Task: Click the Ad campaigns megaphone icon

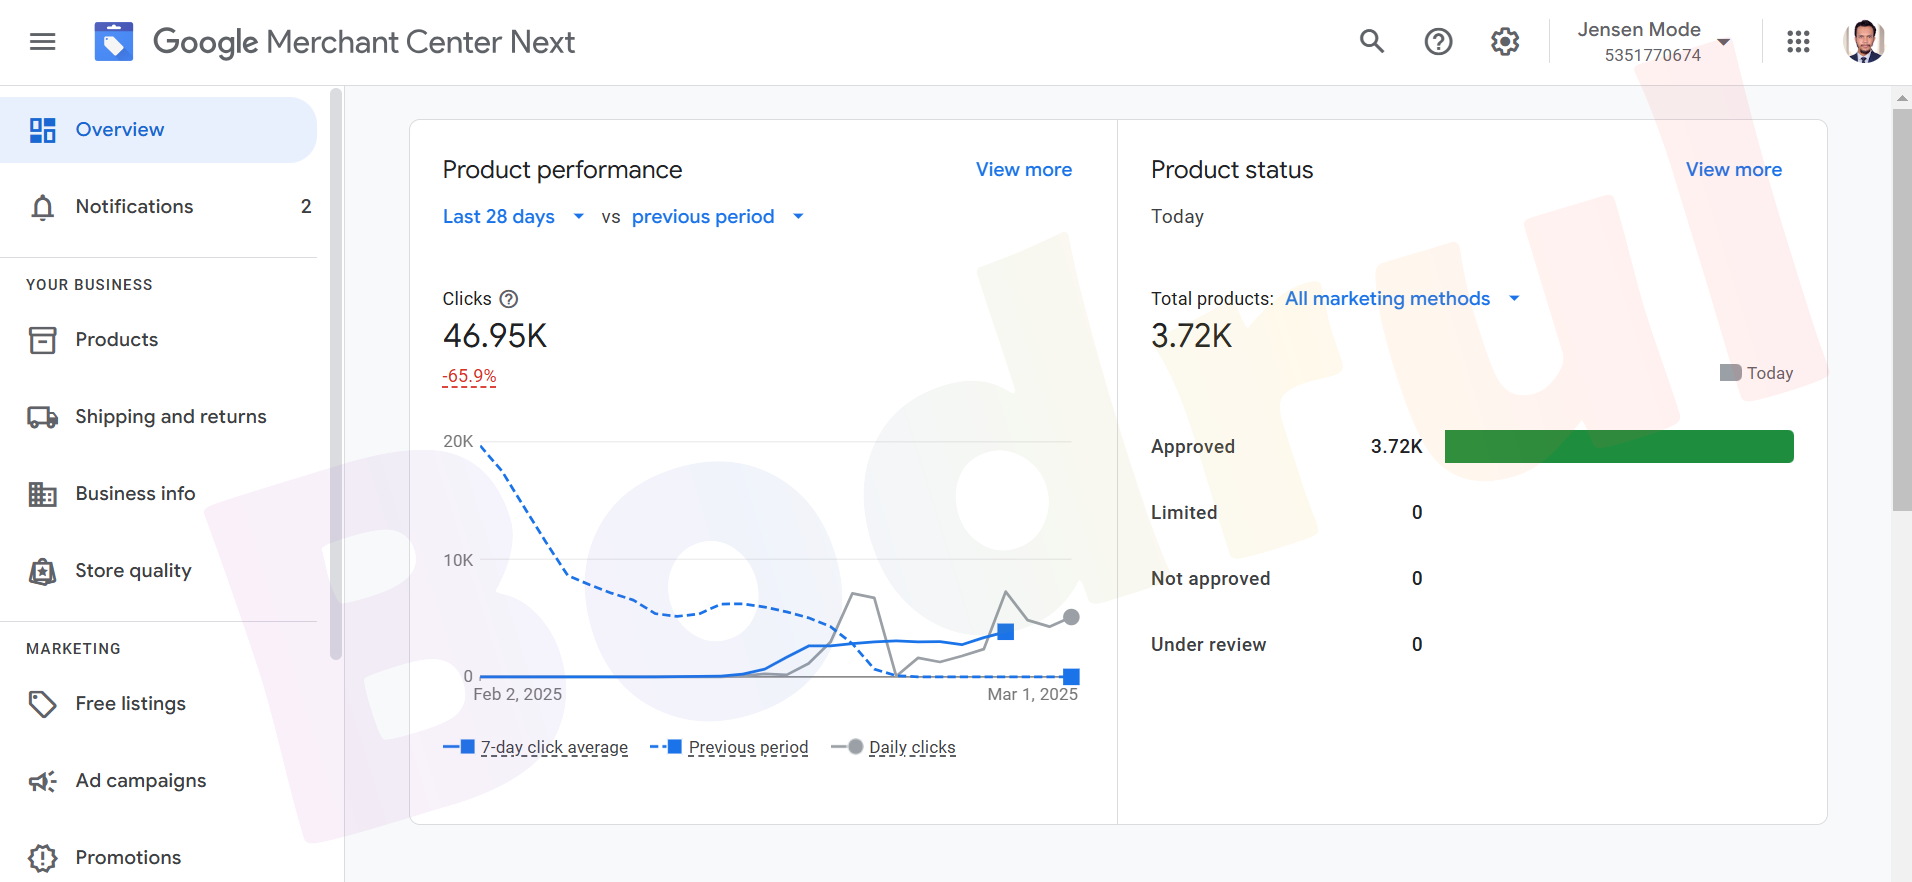Action: [x=43, y=781]
